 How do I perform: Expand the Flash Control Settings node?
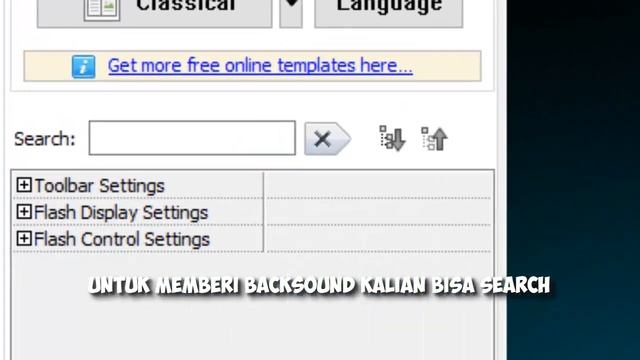point(24,239)
